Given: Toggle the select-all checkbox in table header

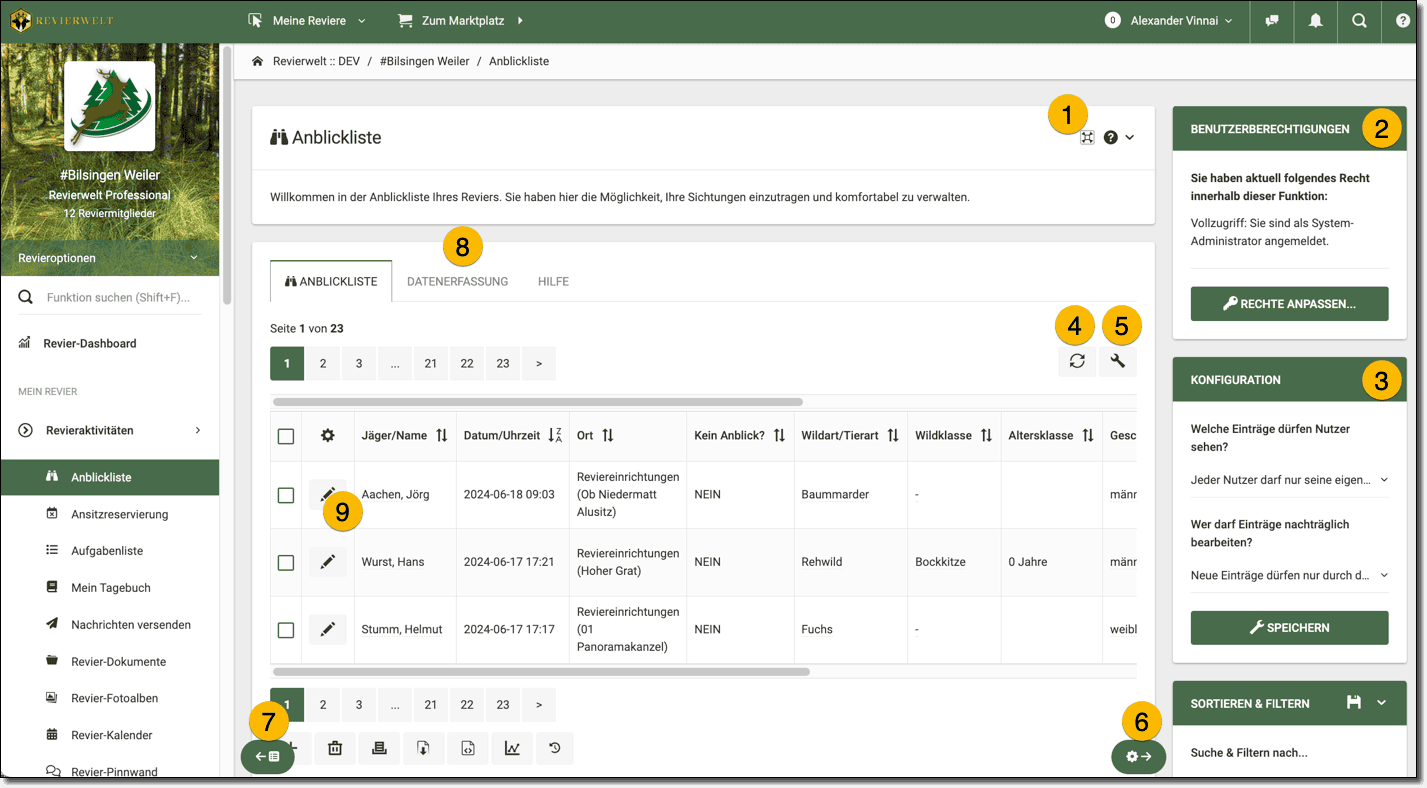Looking at the screenshot, I should [x=286, y=436].
